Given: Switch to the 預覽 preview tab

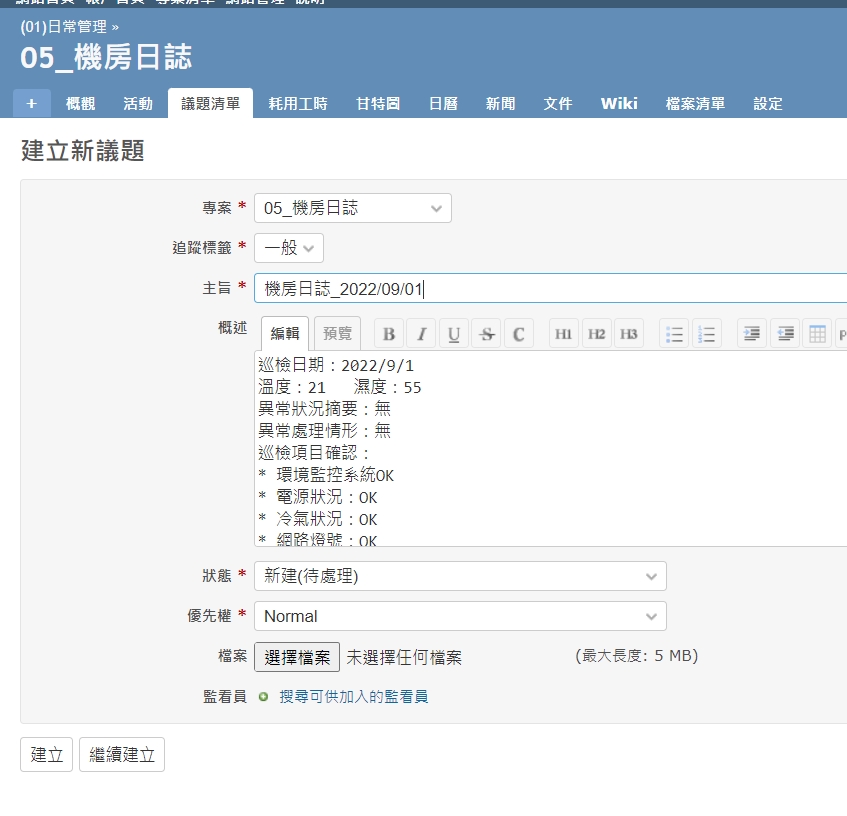Looking at the screenshot, I should [x=337, y=334].
